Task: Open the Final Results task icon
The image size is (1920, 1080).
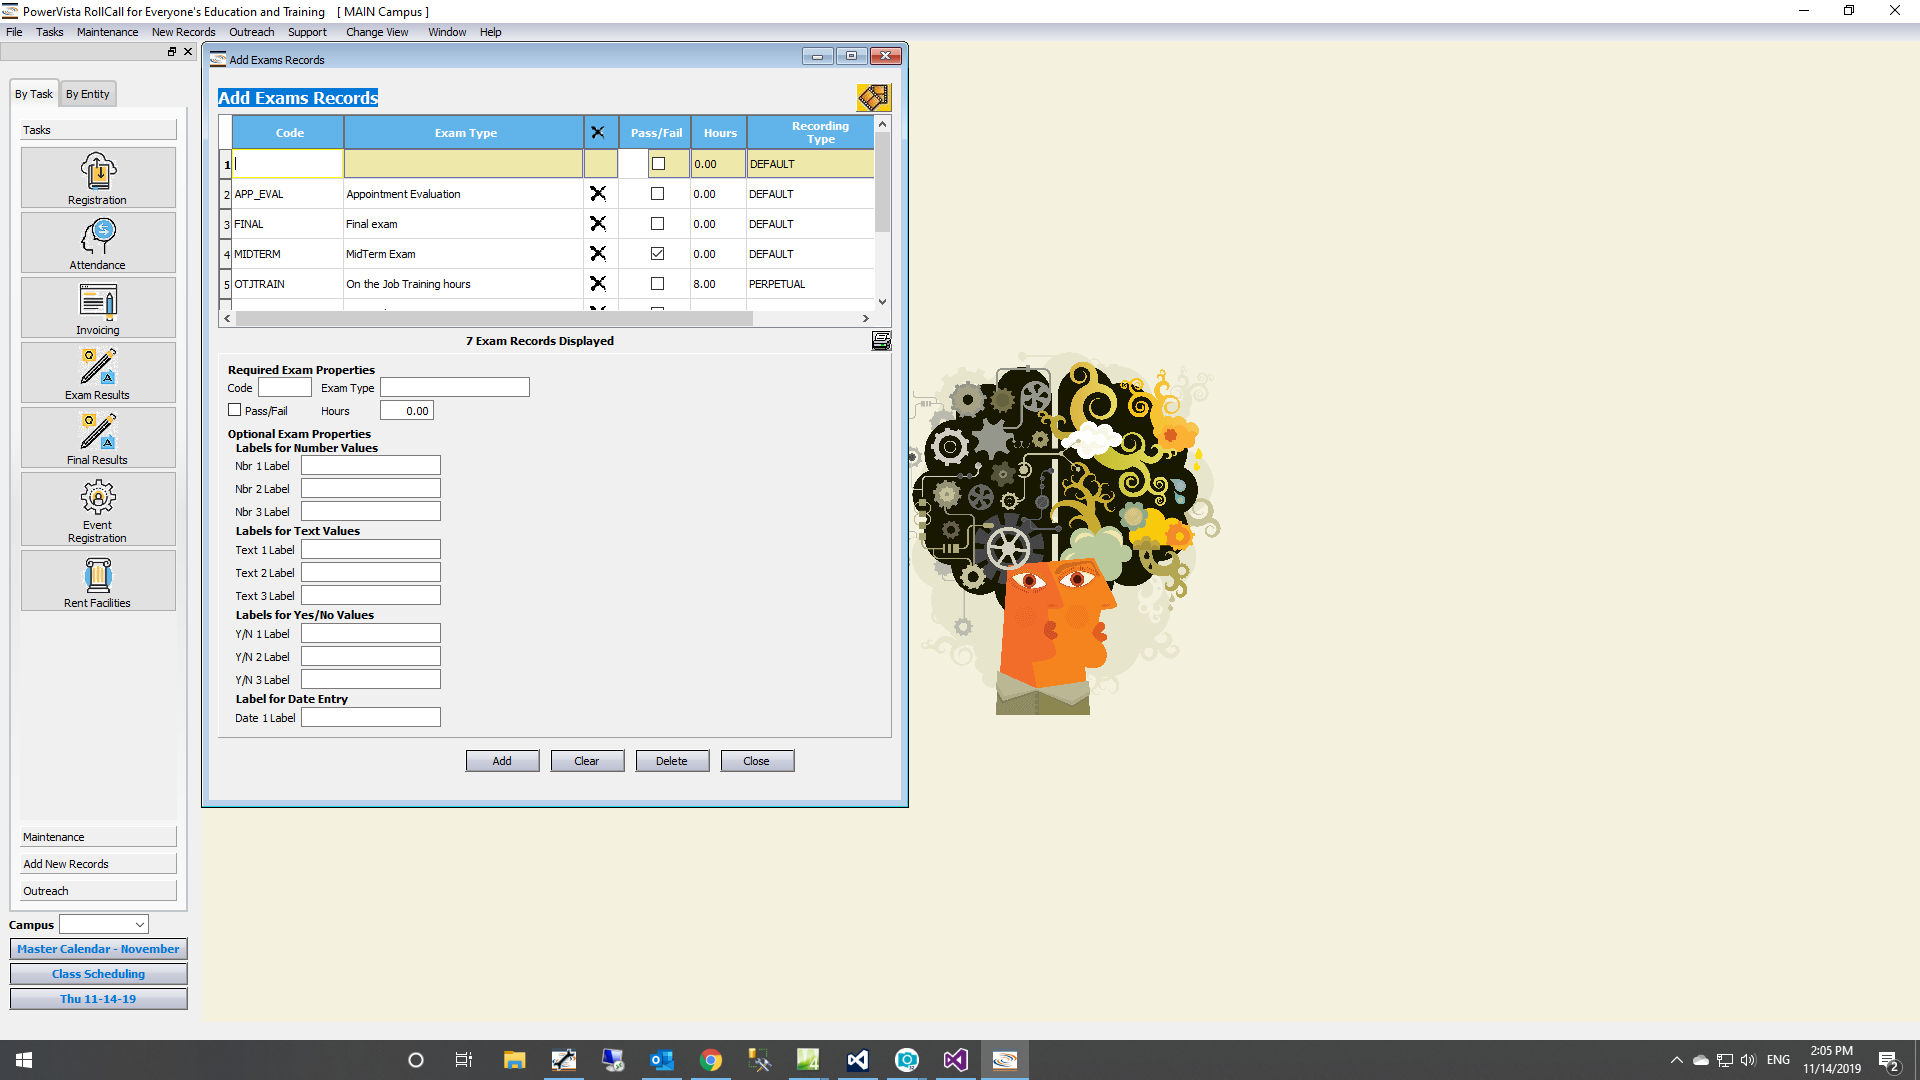Action: tap(98, 438)
